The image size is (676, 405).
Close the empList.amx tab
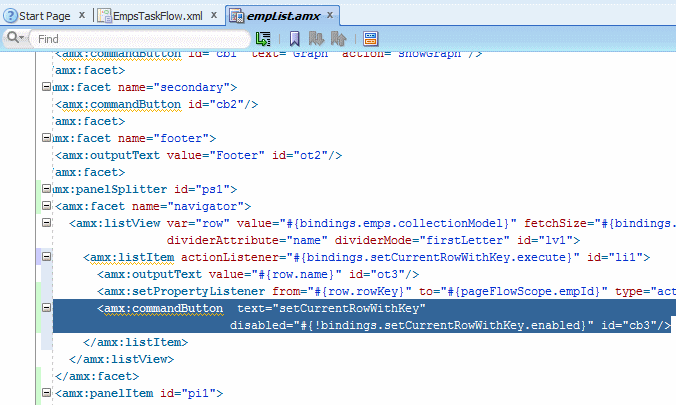[x=330, y=15]
